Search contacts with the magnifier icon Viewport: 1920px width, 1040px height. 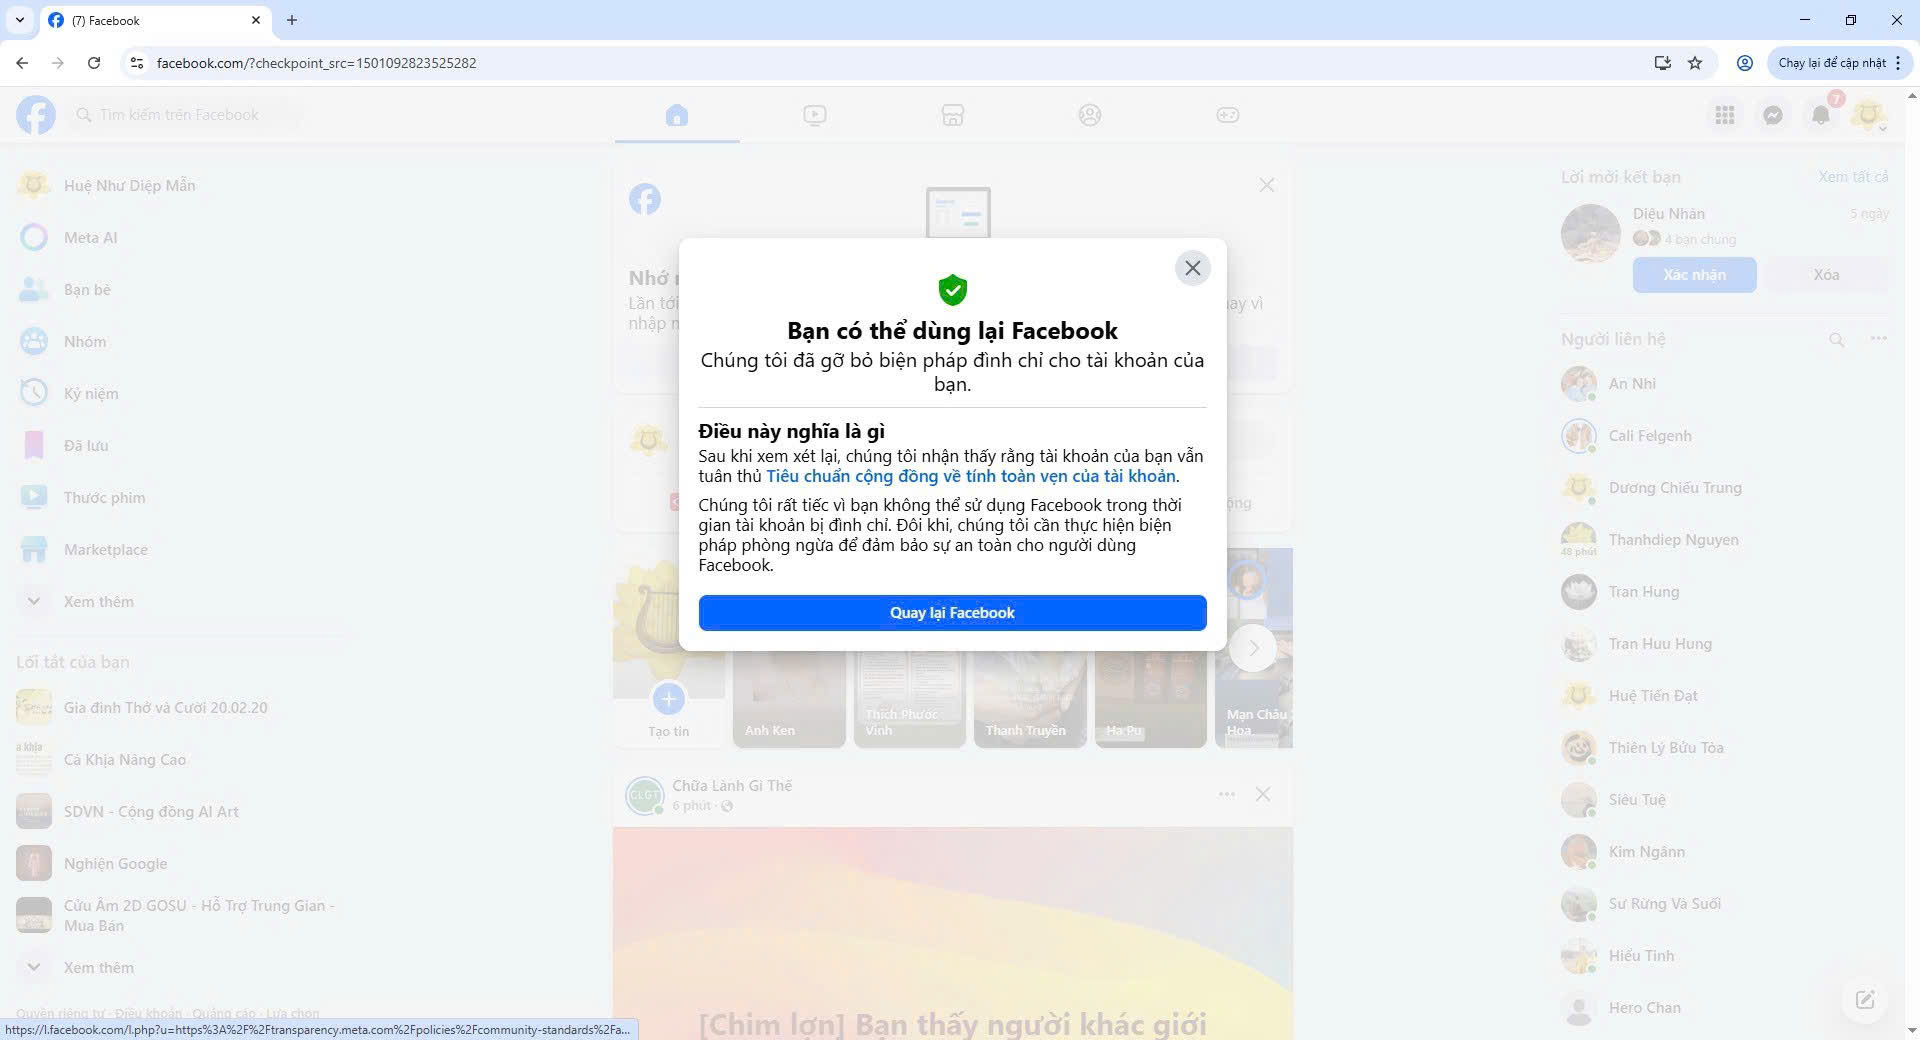click(x=1836, y=340)
